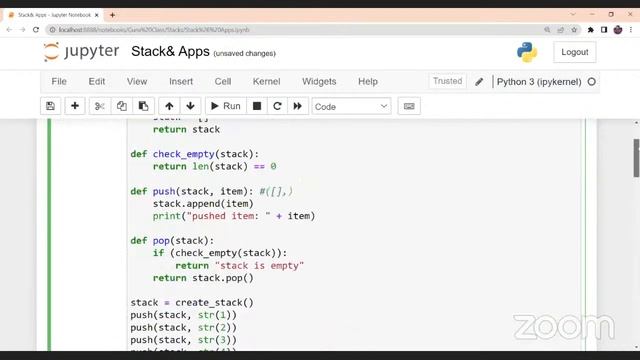Open the Widgets menu

pos(319,82)
